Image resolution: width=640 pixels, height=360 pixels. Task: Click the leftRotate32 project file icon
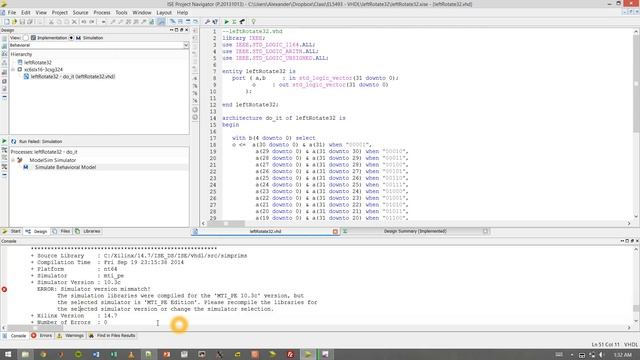click(x=20, y=62)
